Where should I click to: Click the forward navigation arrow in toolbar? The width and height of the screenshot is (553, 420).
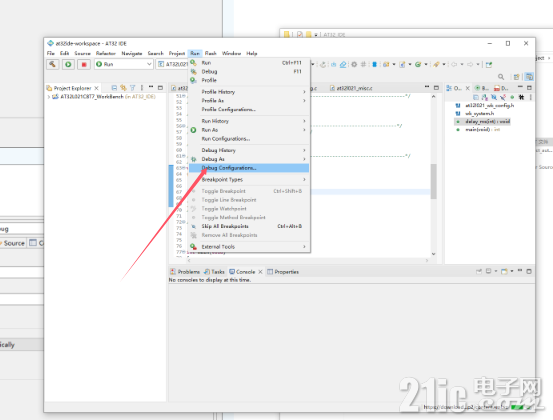[x=470, y=64]
